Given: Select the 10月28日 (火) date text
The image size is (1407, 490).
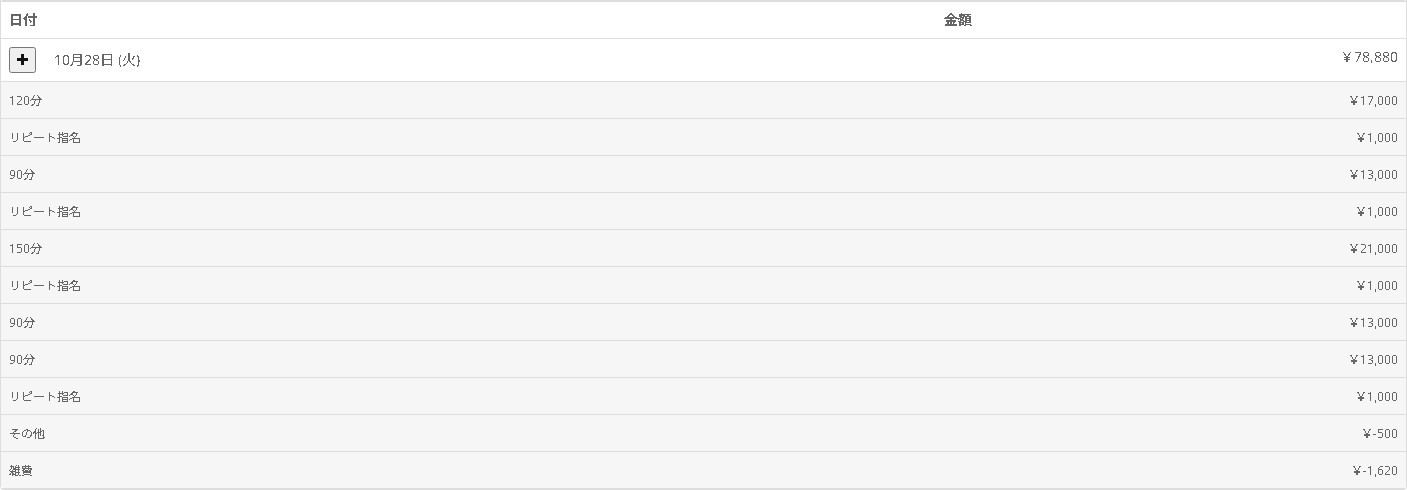Looking at the screenshot, I should tap(97, 60).
